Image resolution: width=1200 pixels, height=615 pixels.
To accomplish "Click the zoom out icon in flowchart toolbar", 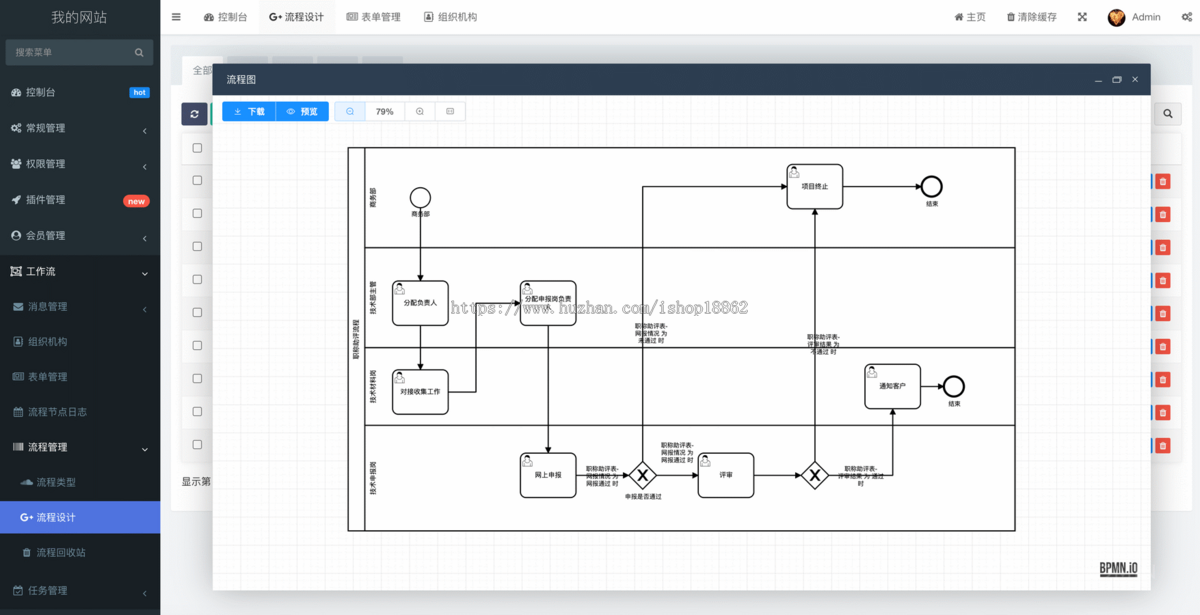I will pos(350,112).
